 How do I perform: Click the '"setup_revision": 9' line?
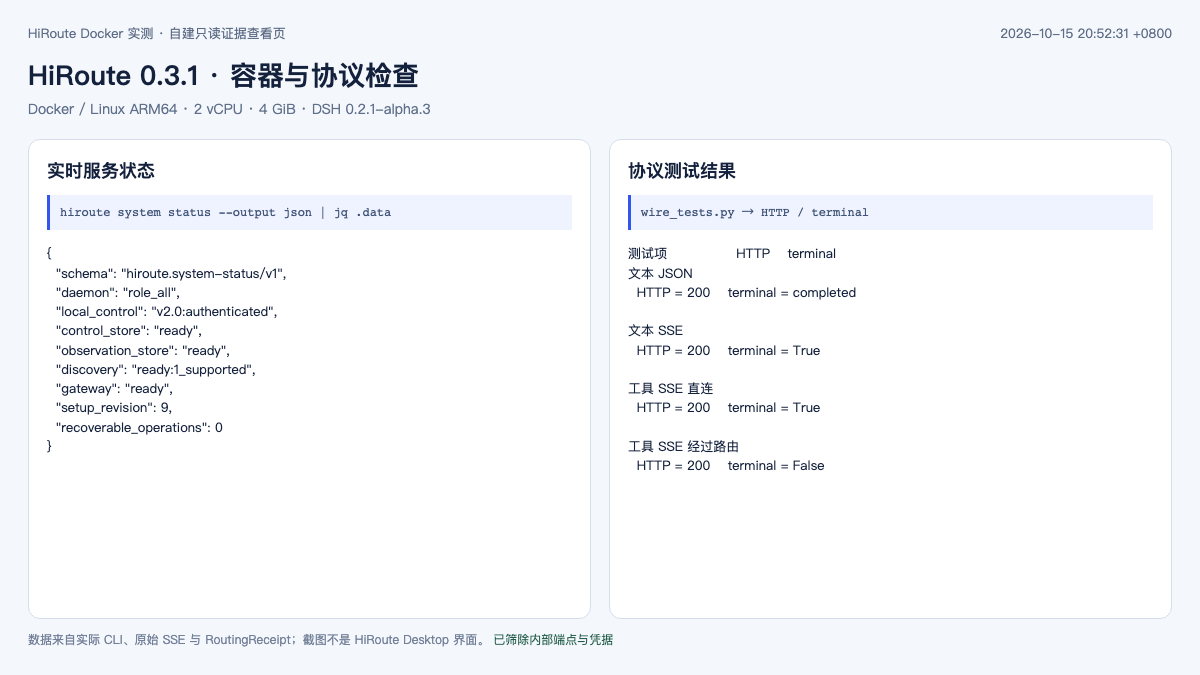pos(114,408)
